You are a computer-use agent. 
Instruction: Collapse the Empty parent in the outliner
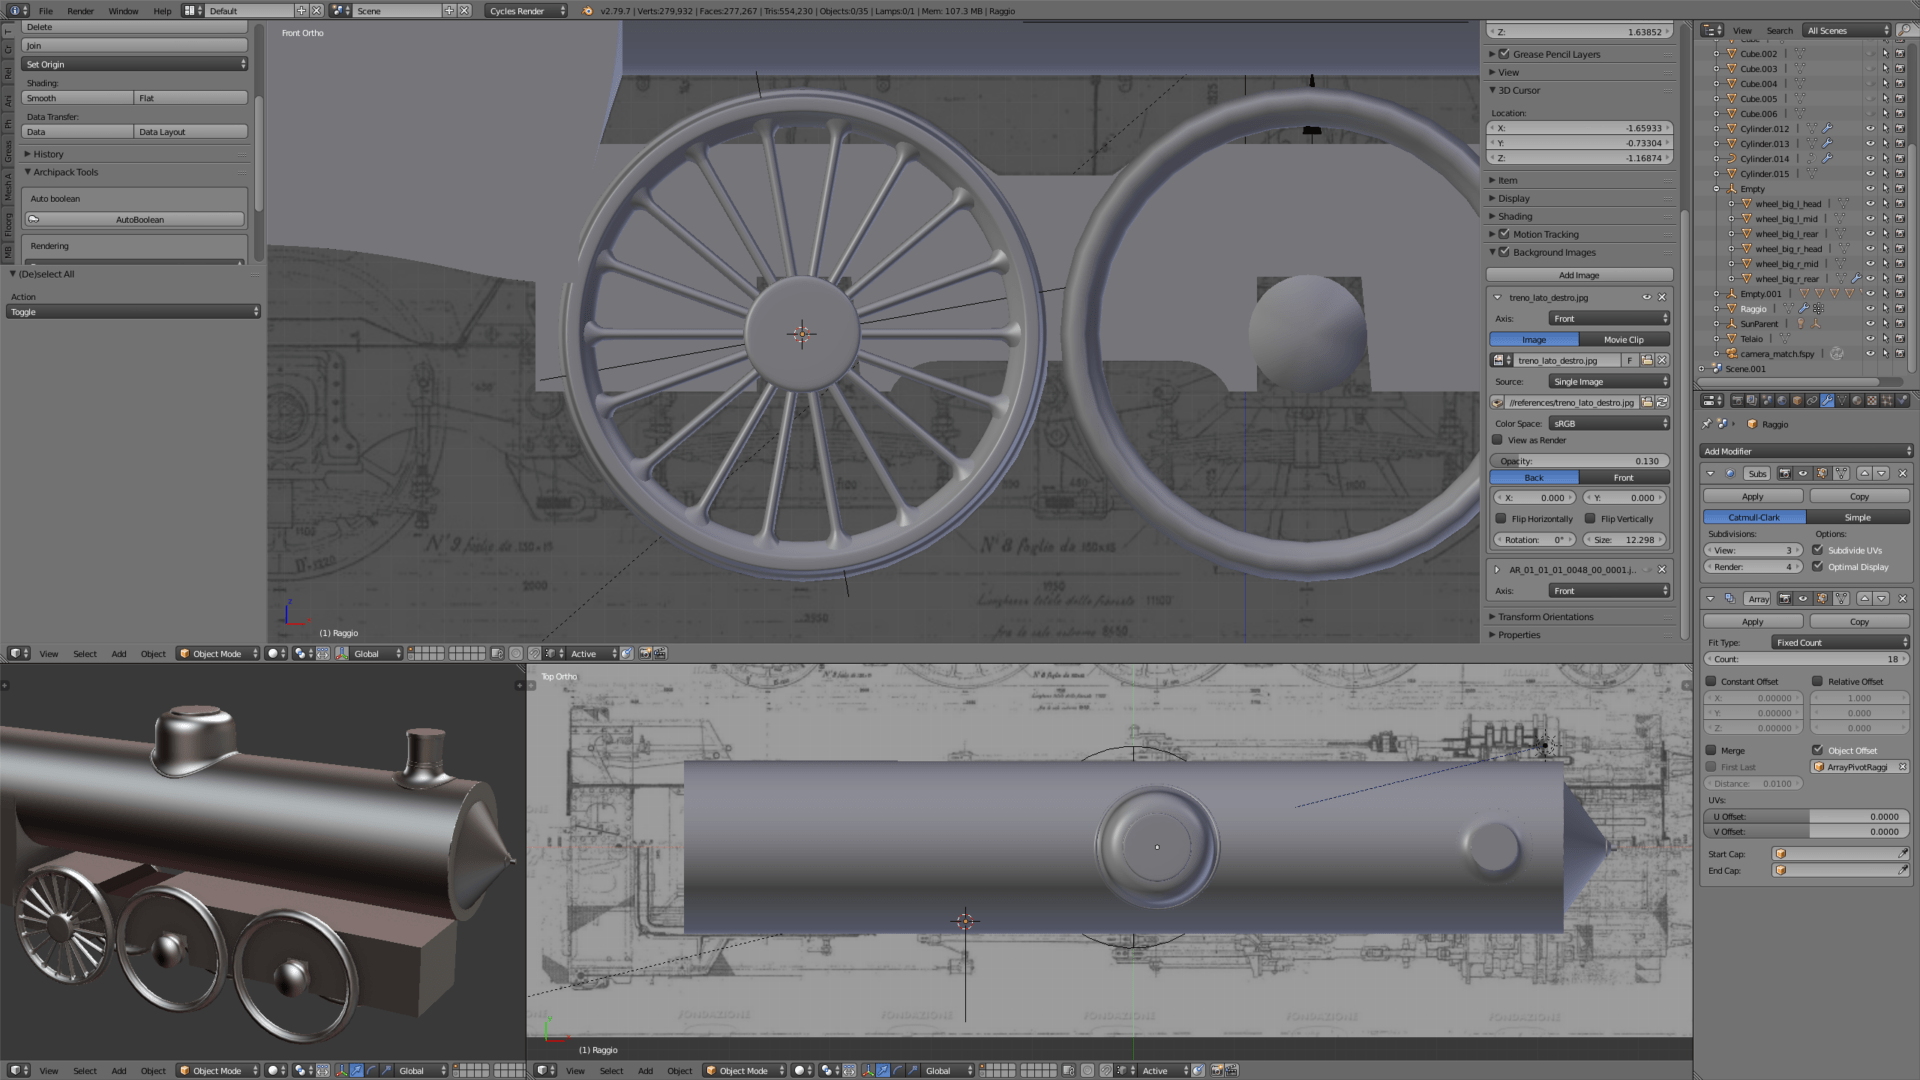pyautogui.click(x=1717, y=189)
